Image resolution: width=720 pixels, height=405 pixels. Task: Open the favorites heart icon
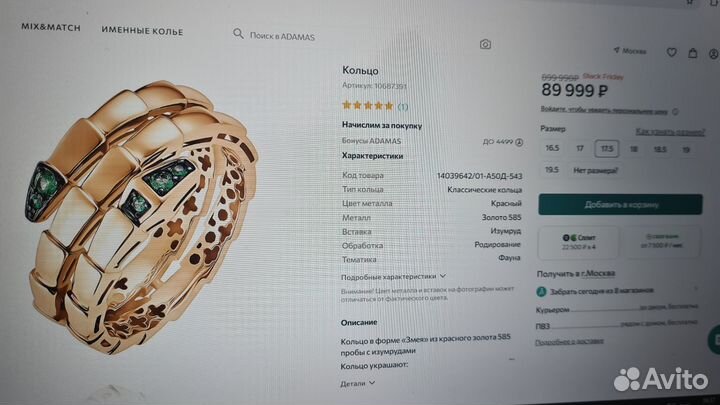671,52
